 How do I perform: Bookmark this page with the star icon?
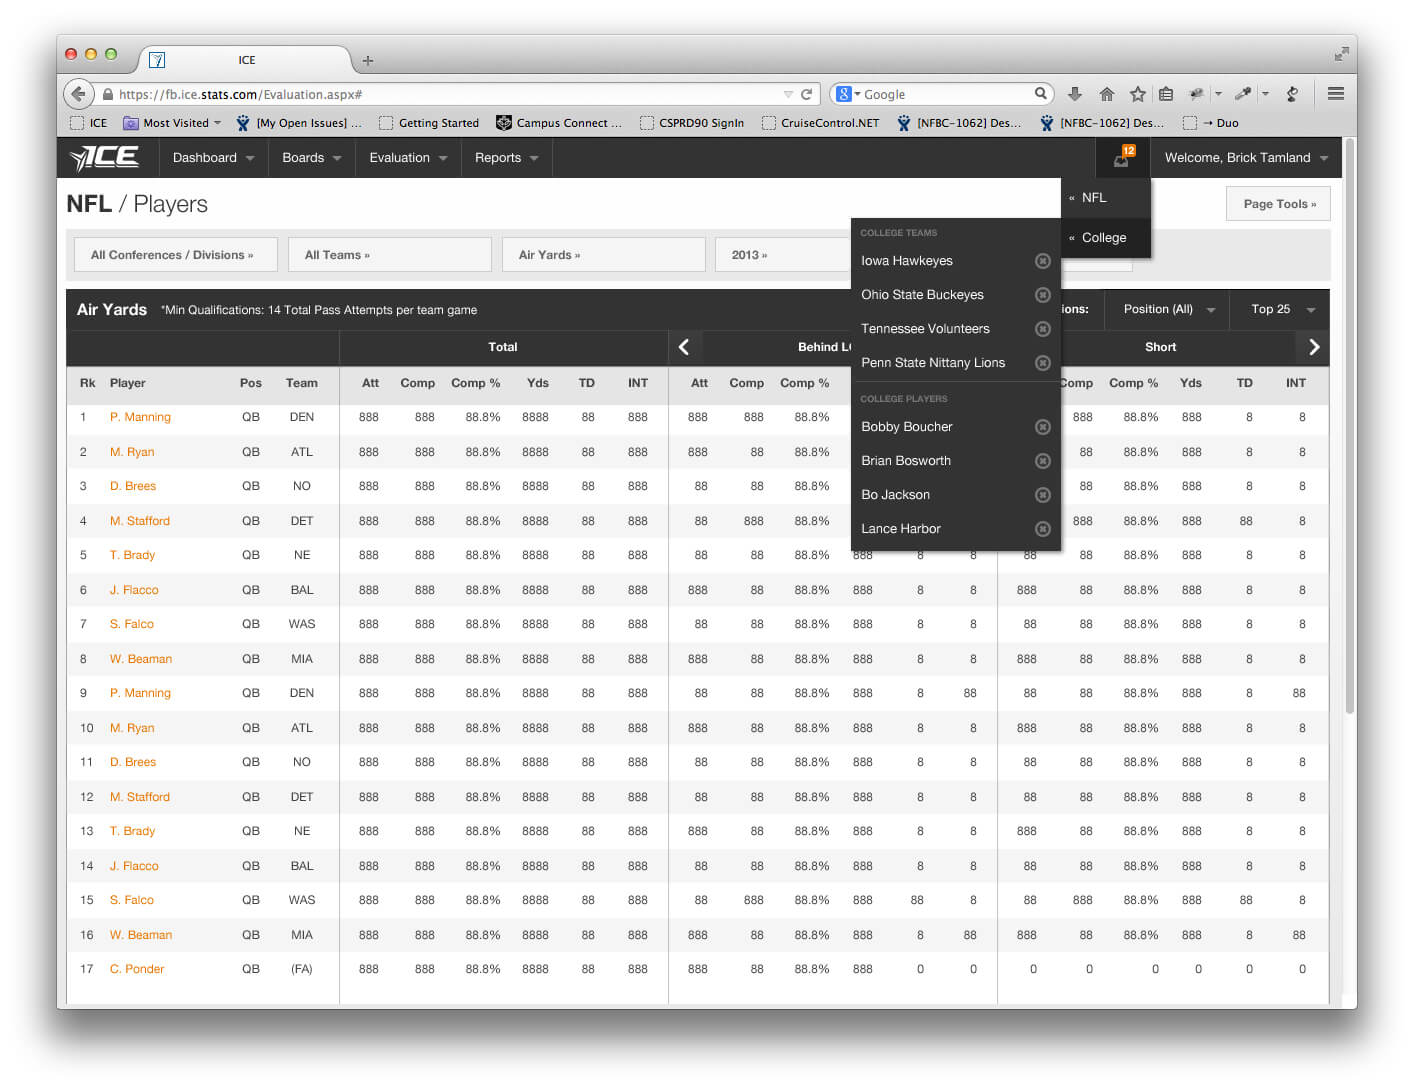[1137, 94]
